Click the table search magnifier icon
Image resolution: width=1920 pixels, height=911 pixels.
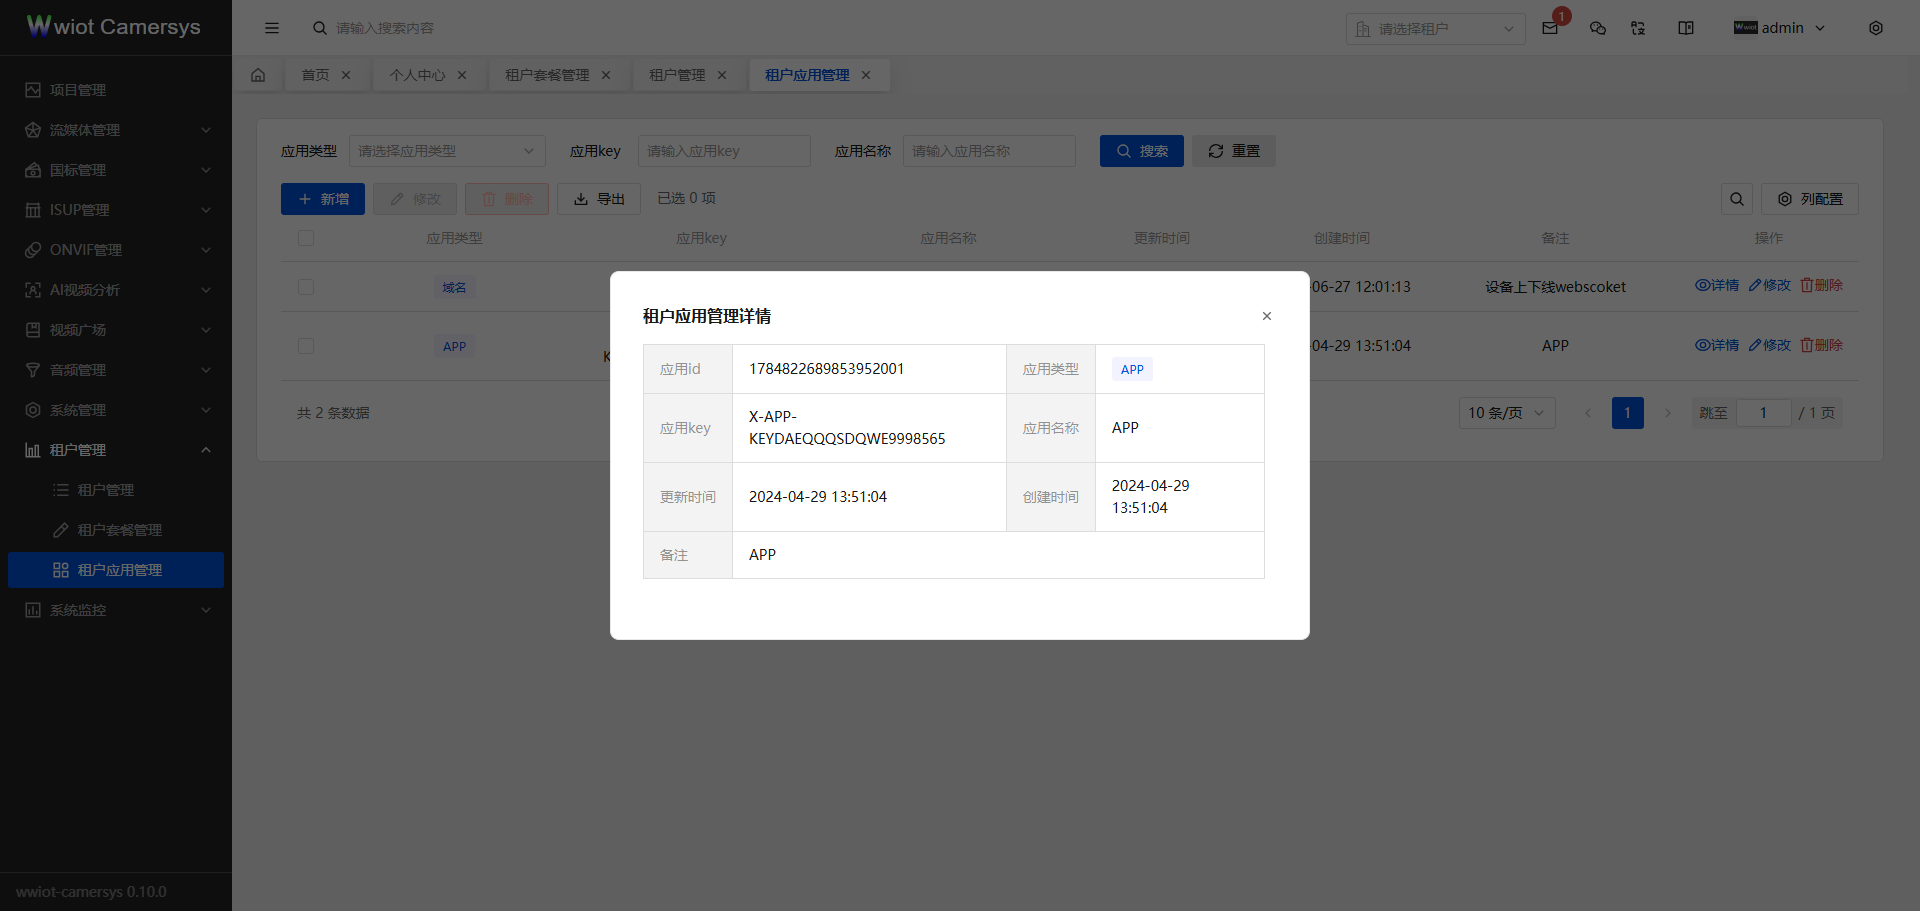click(x=1737, y=199)
